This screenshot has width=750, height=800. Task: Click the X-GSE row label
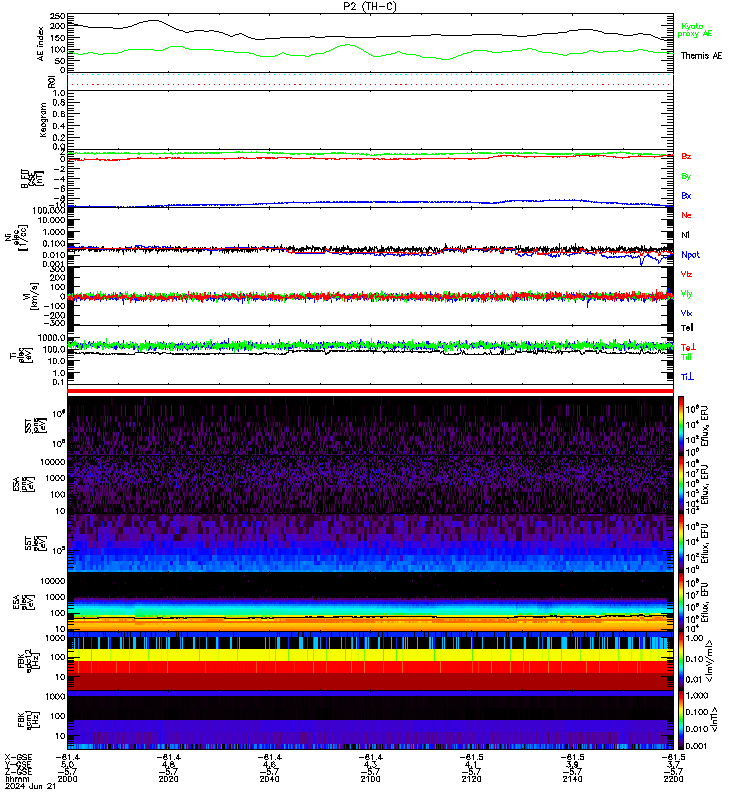18,757
